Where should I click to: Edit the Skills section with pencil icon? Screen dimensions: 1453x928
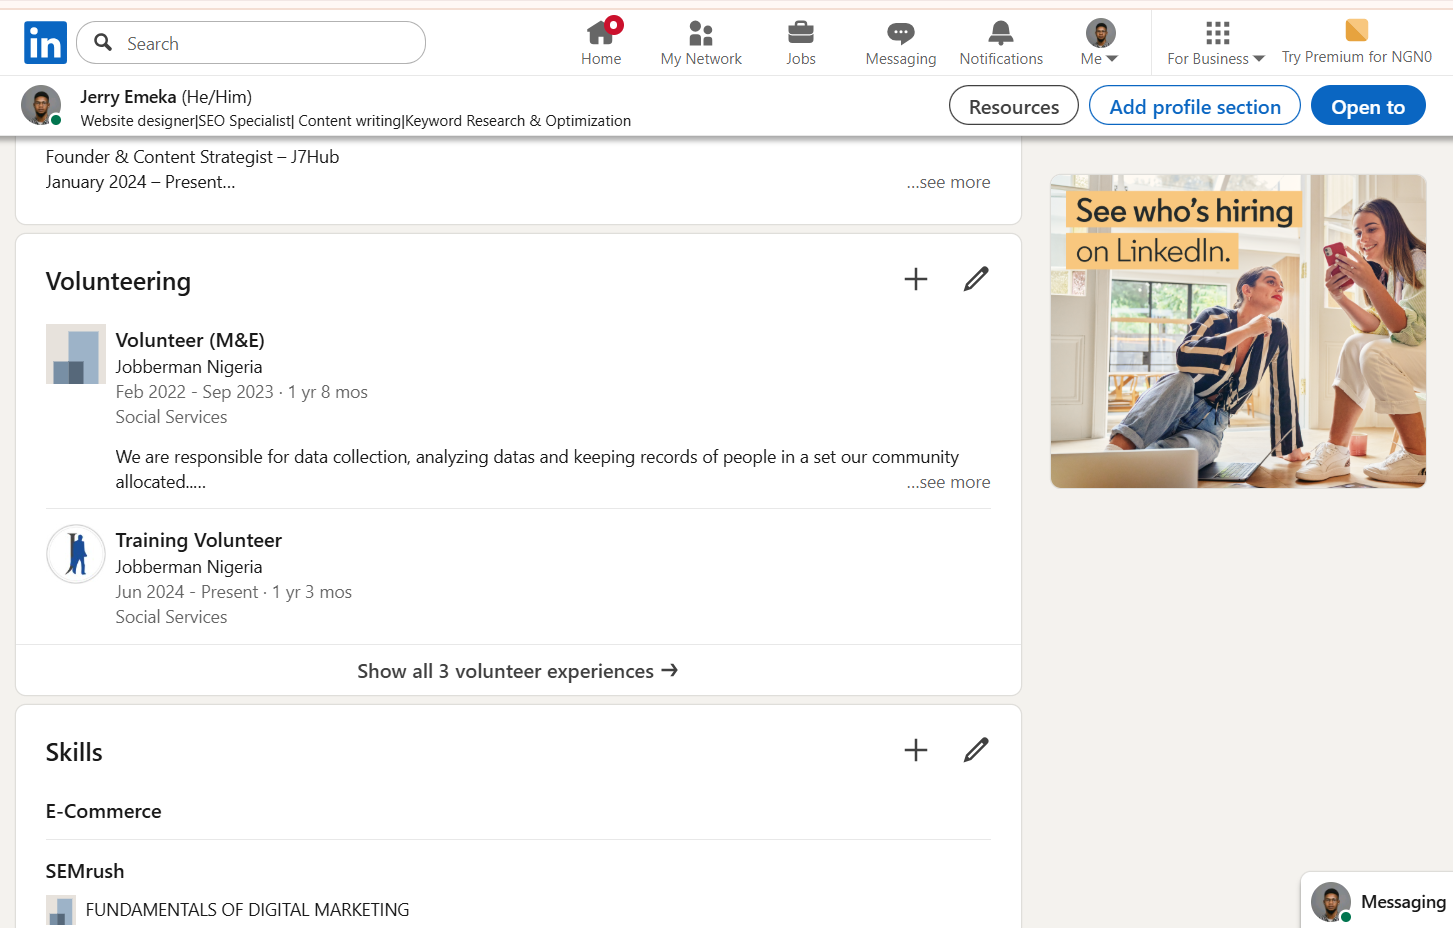[x=975, y=749]
